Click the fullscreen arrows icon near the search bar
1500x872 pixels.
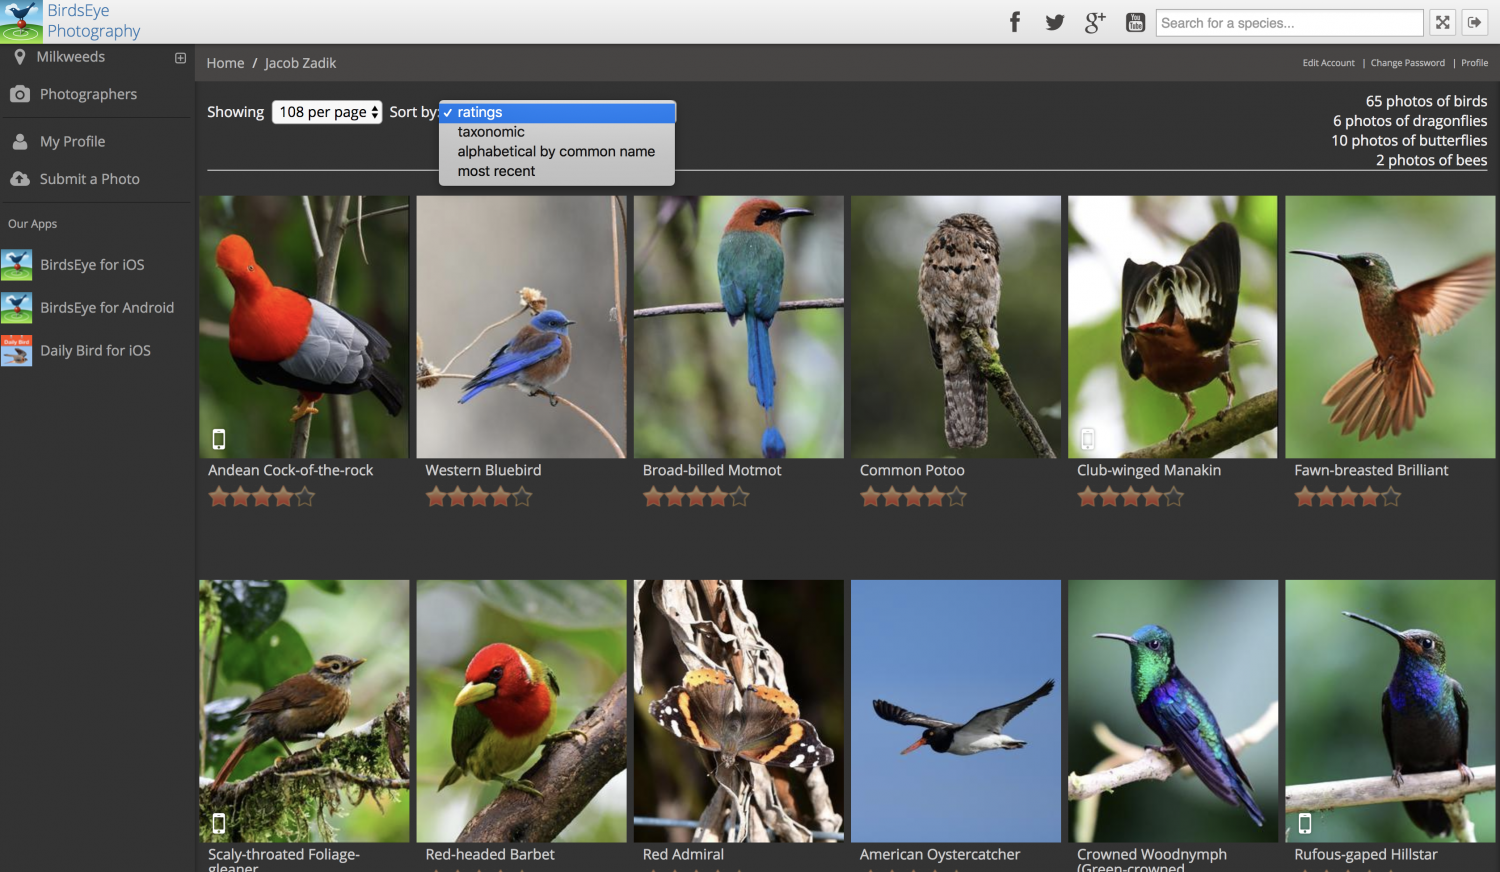tap(1442, 21)
